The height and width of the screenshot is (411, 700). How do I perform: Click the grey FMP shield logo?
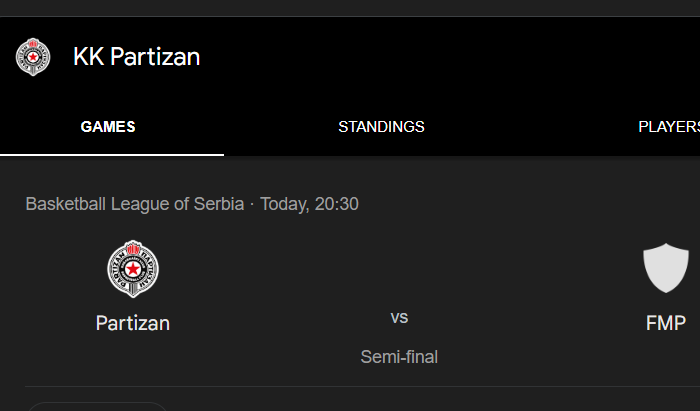666,268
